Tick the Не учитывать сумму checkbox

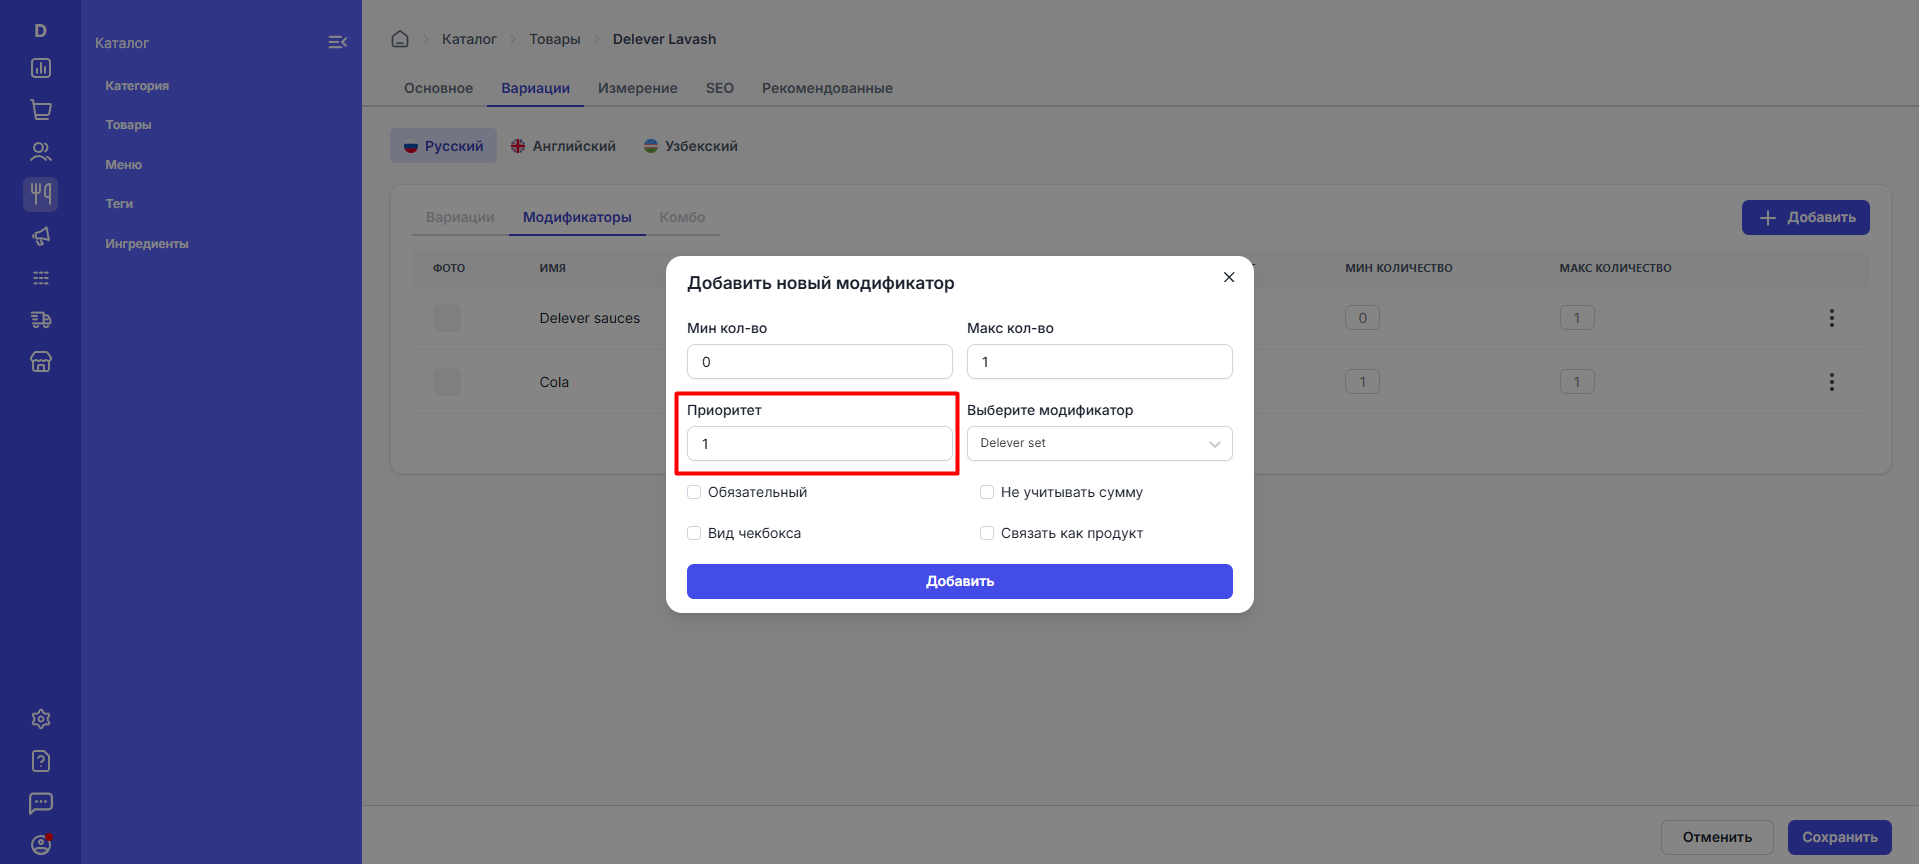(x=987, y=492)
